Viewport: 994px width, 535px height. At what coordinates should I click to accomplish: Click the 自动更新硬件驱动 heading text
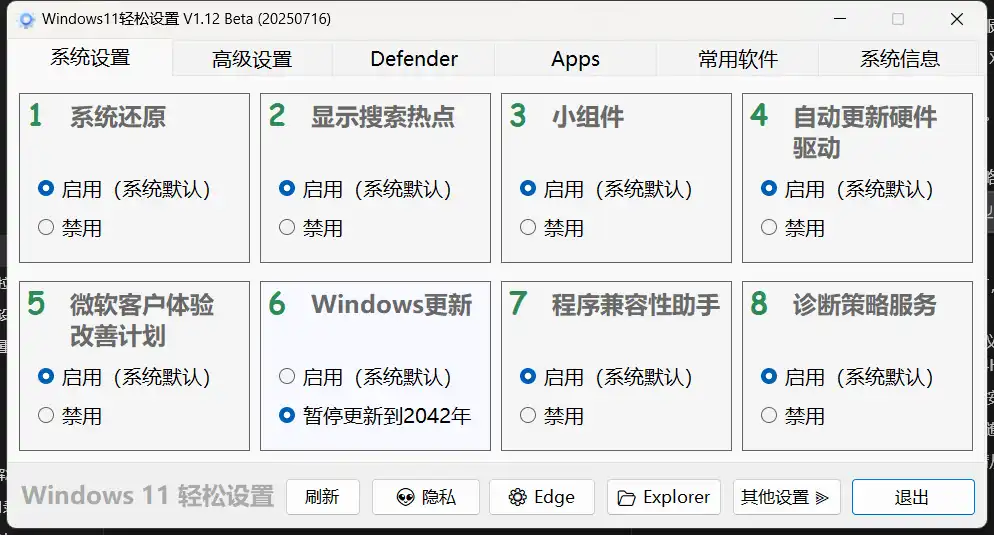pos(865,132)
